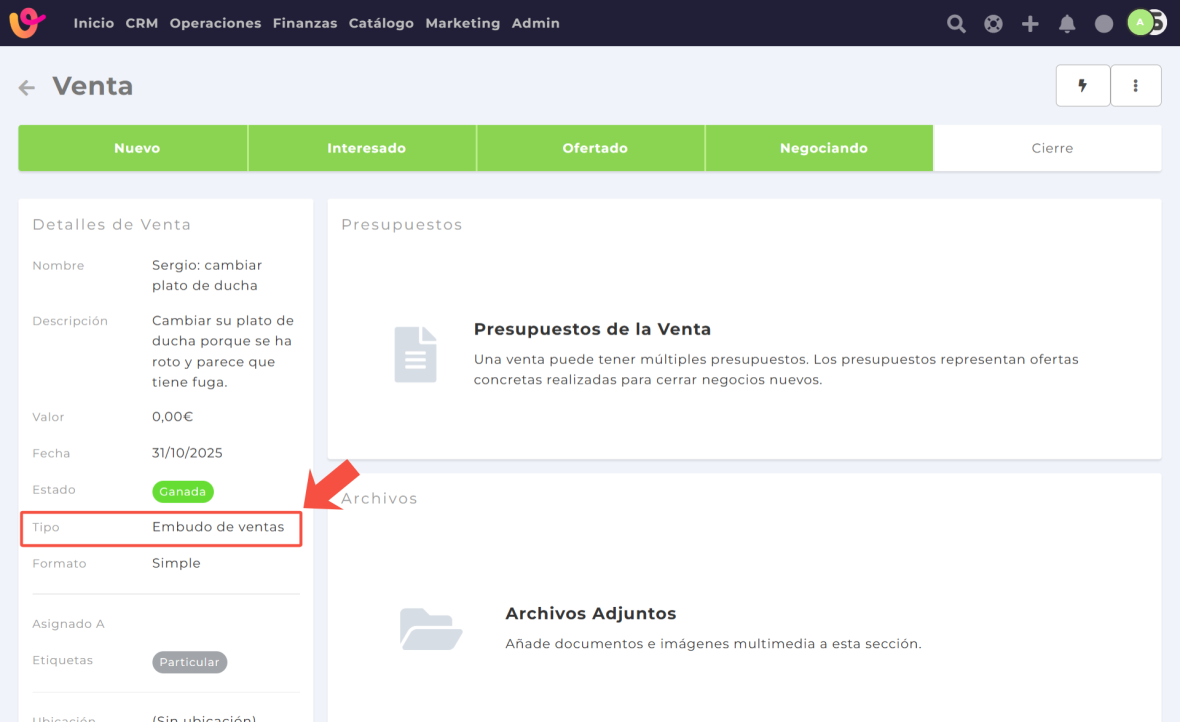Click the Particular tag label
Viewport: 1180px width, 722px height.
[x=190, y=662]
